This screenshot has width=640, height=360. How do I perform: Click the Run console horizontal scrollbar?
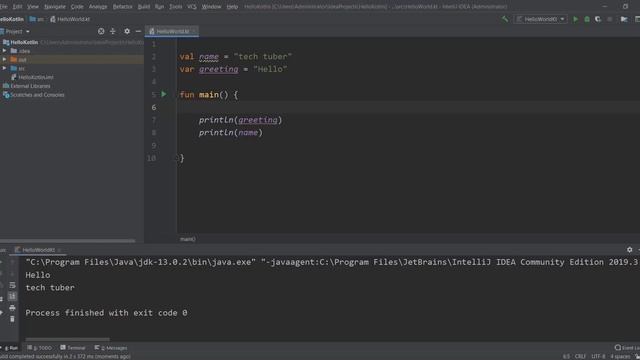67,339
